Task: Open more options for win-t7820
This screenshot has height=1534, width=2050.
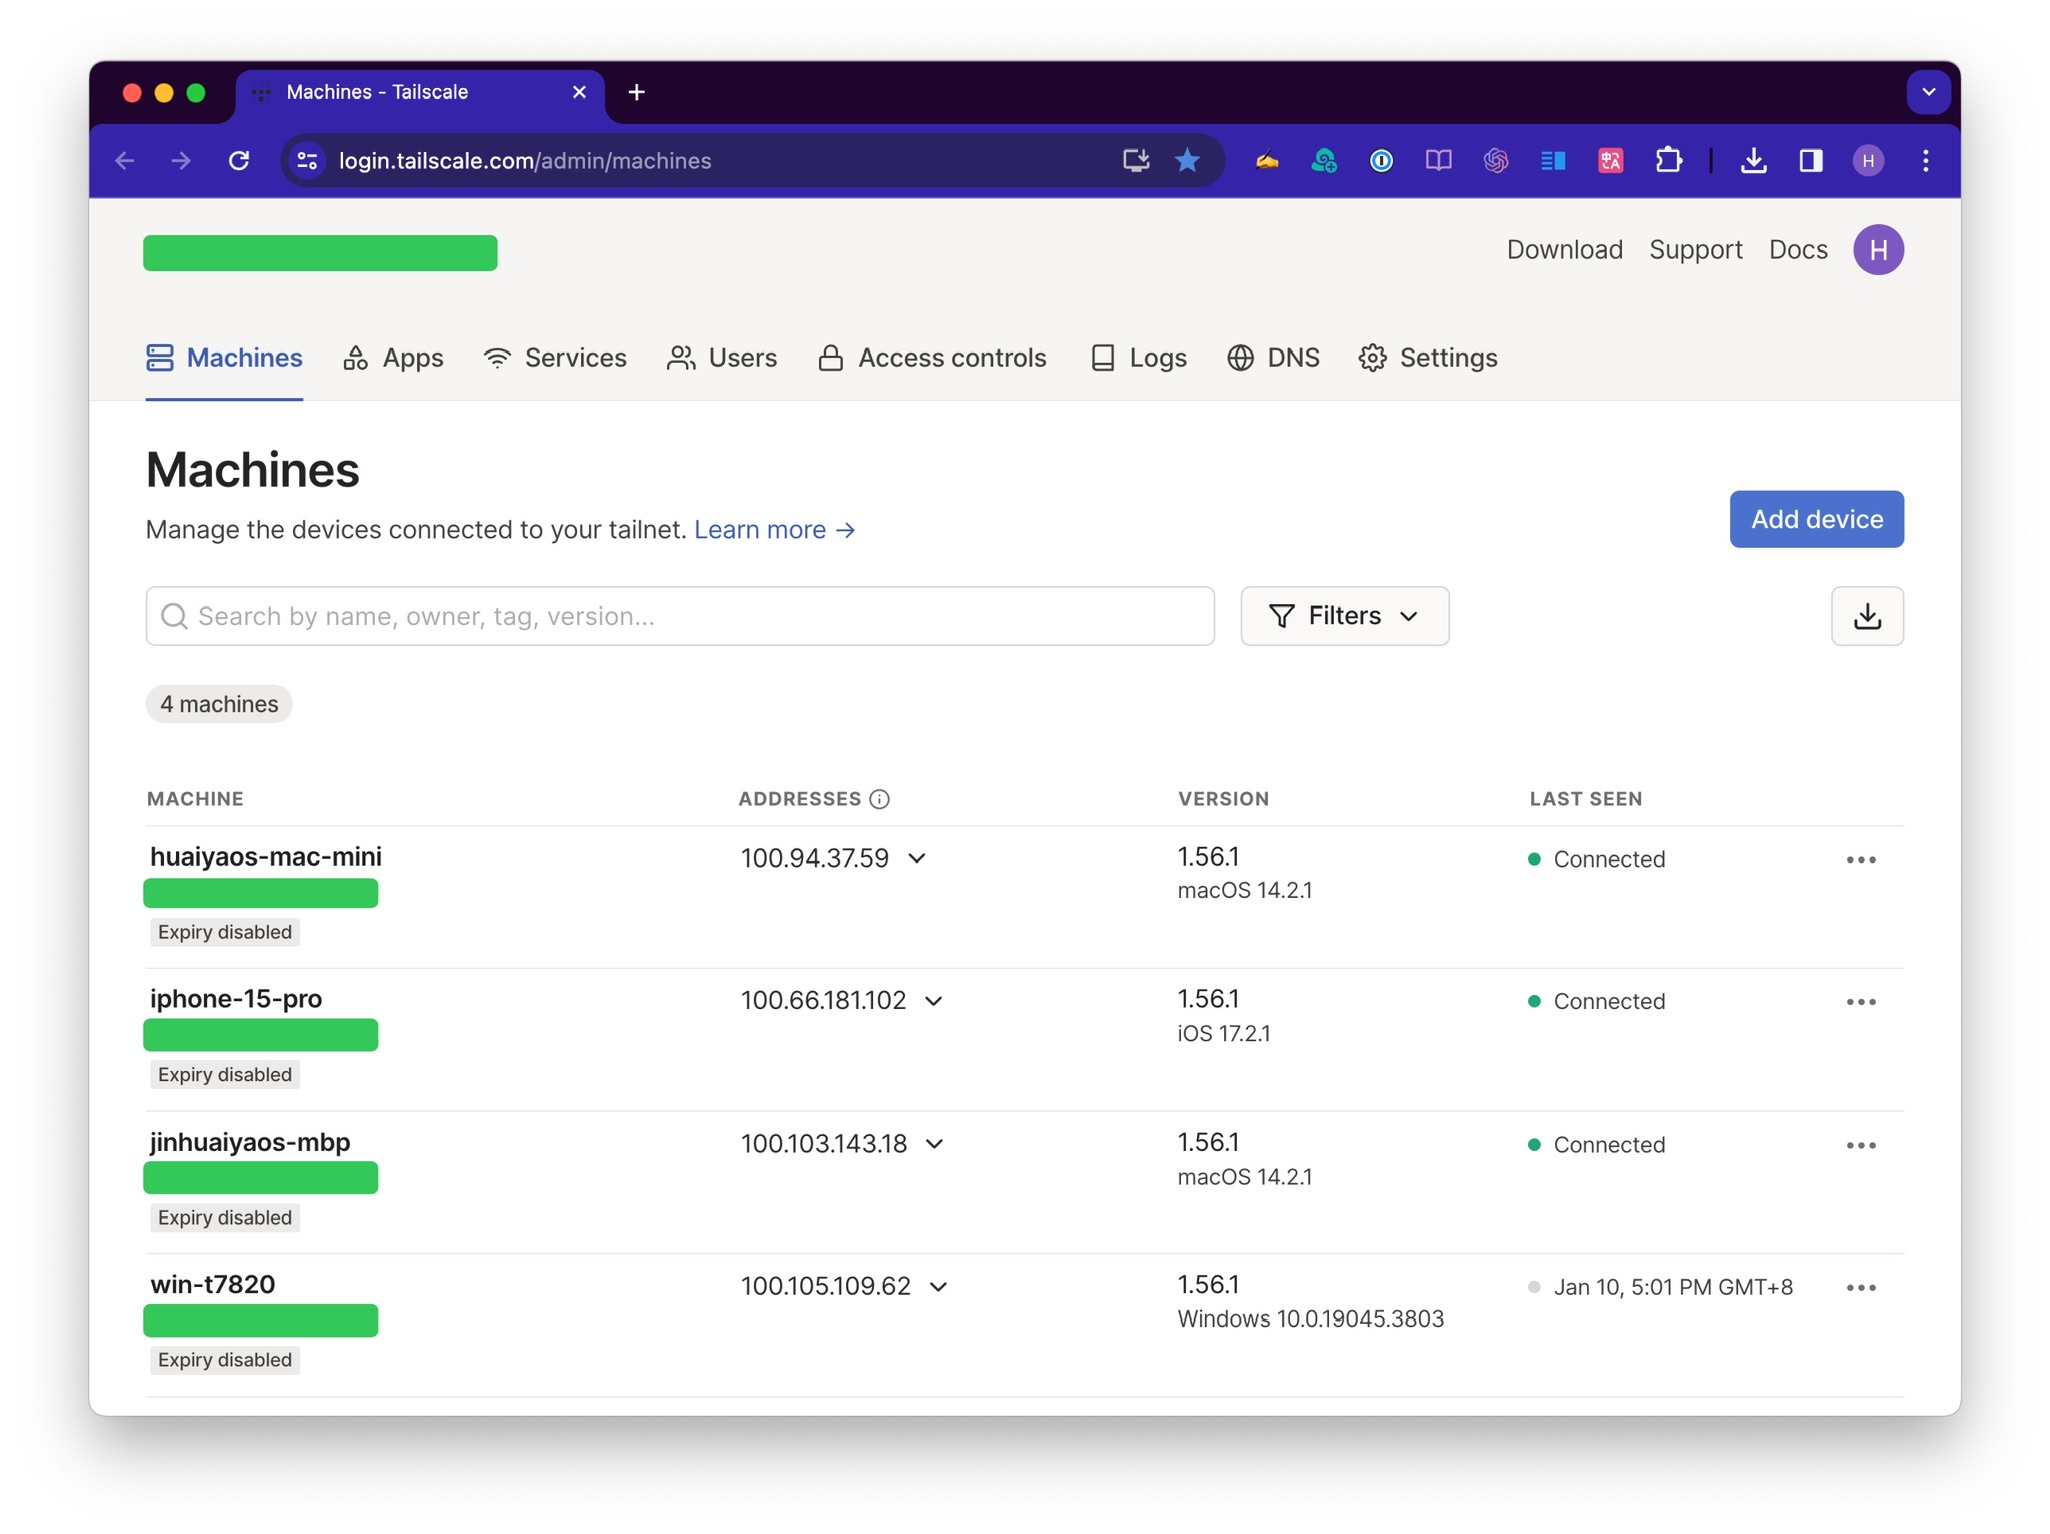Action: (1861, 1288)
